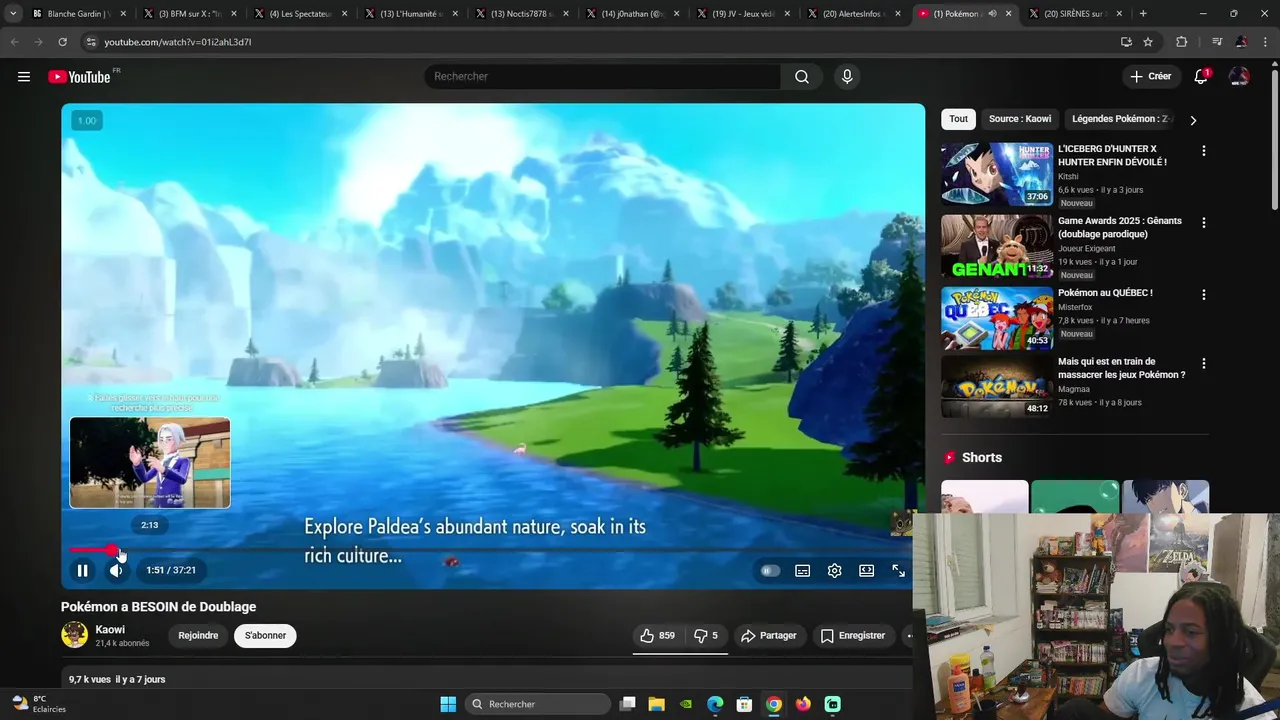The width and height of the screenshot is (1280, 720).
Task: Open the Game Awards 2025 thumbnail
Action: 996,246
